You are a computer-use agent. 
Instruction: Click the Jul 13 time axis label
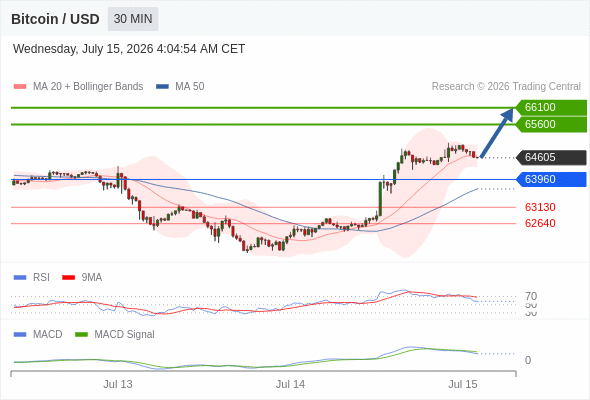point(118,384)
